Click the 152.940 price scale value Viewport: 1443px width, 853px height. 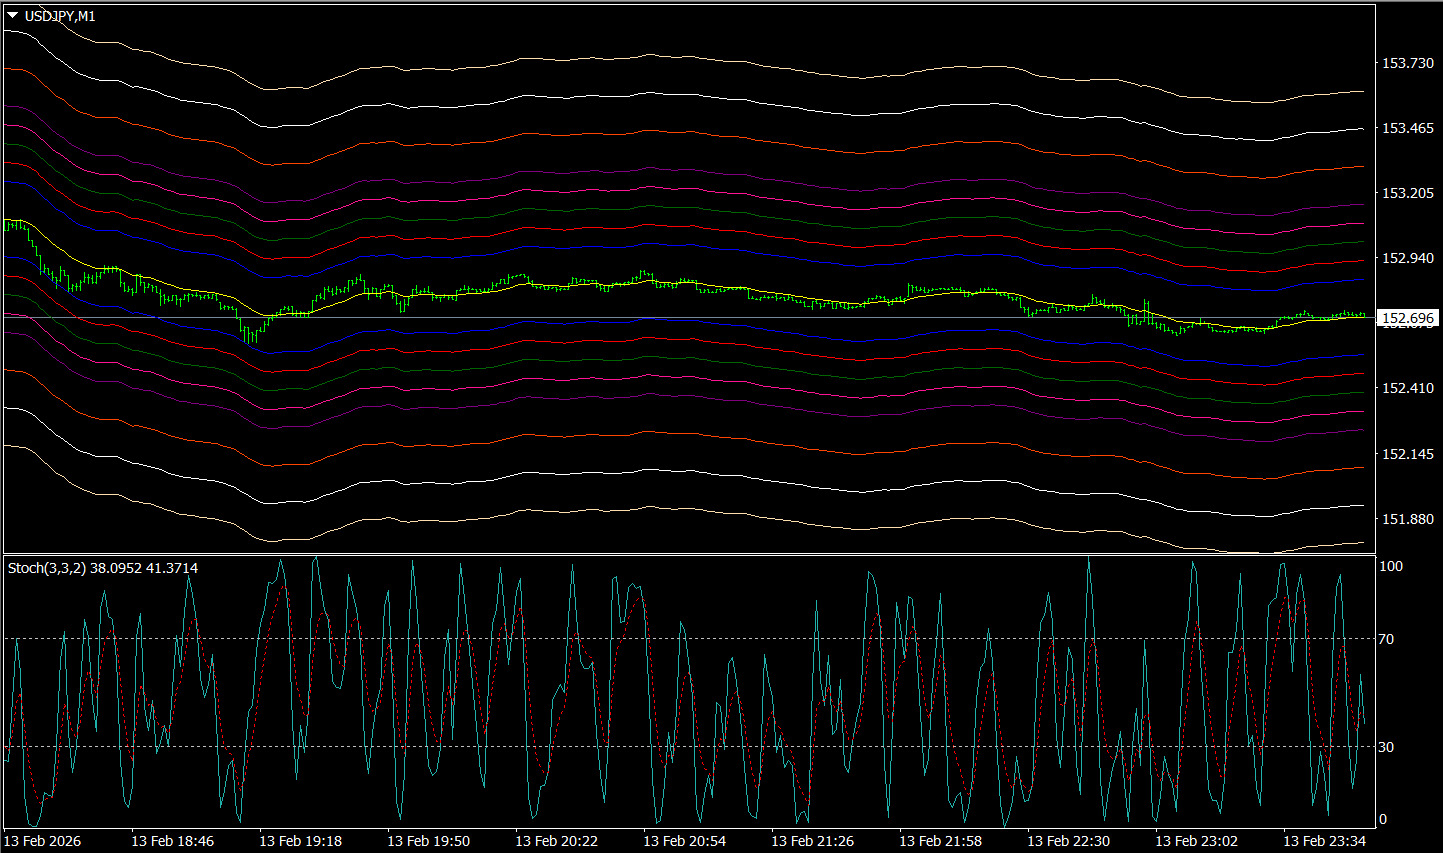click(x=1407, y=258)
